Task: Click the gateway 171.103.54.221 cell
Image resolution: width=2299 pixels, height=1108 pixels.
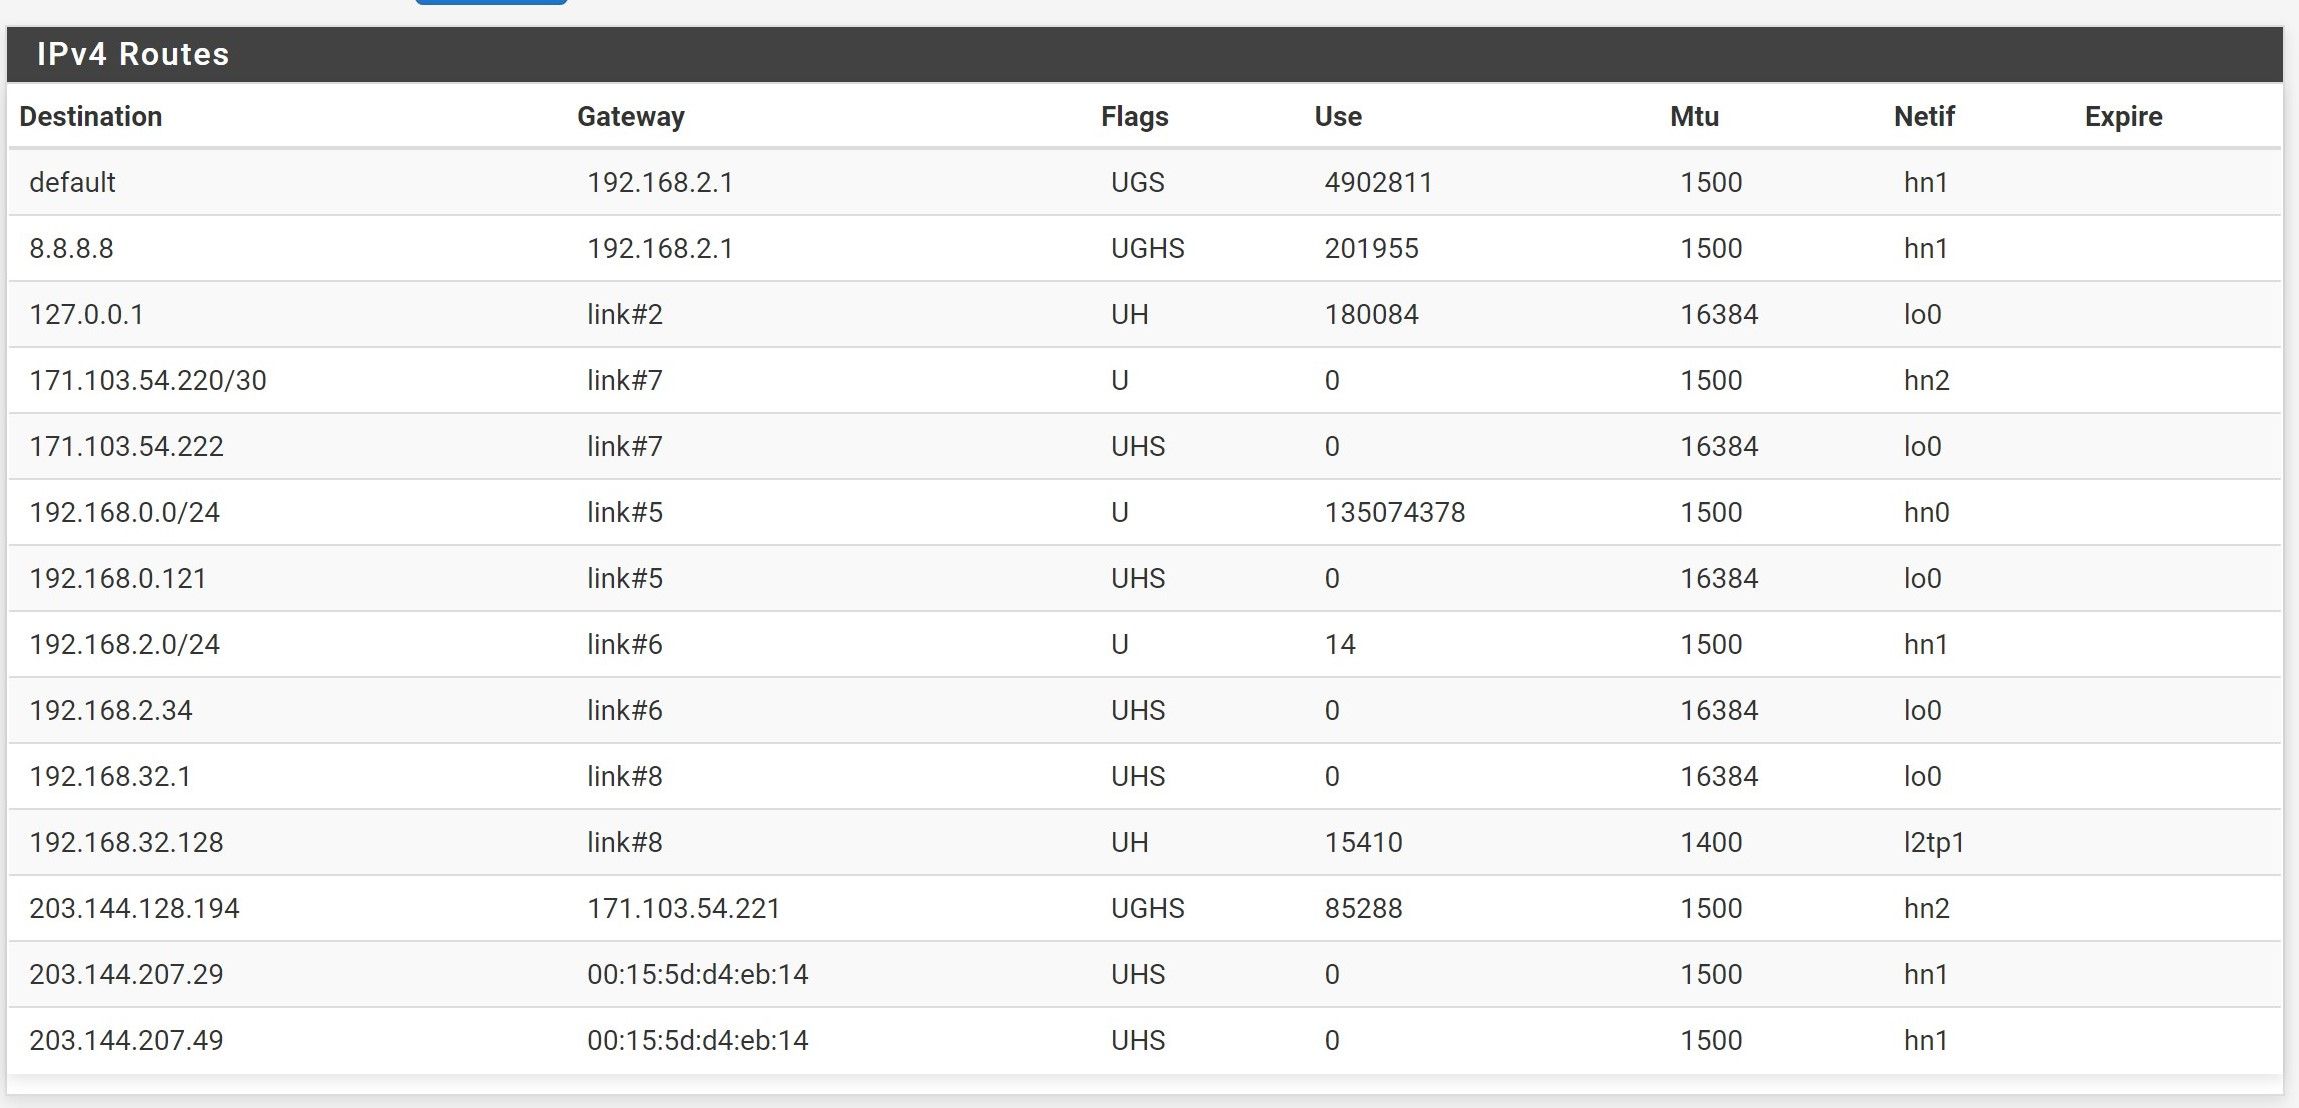Action: click(x=683, y=909)
